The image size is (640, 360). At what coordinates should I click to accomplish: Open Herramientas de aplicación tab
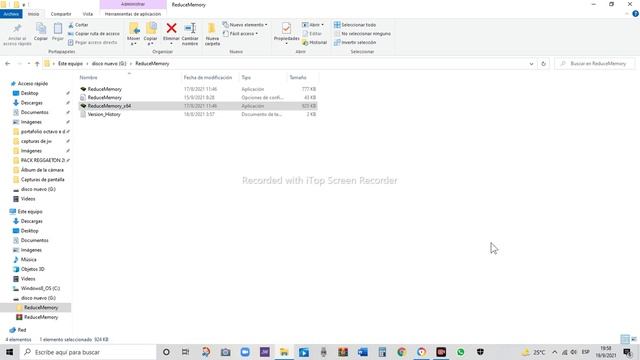tap(133, 14)
